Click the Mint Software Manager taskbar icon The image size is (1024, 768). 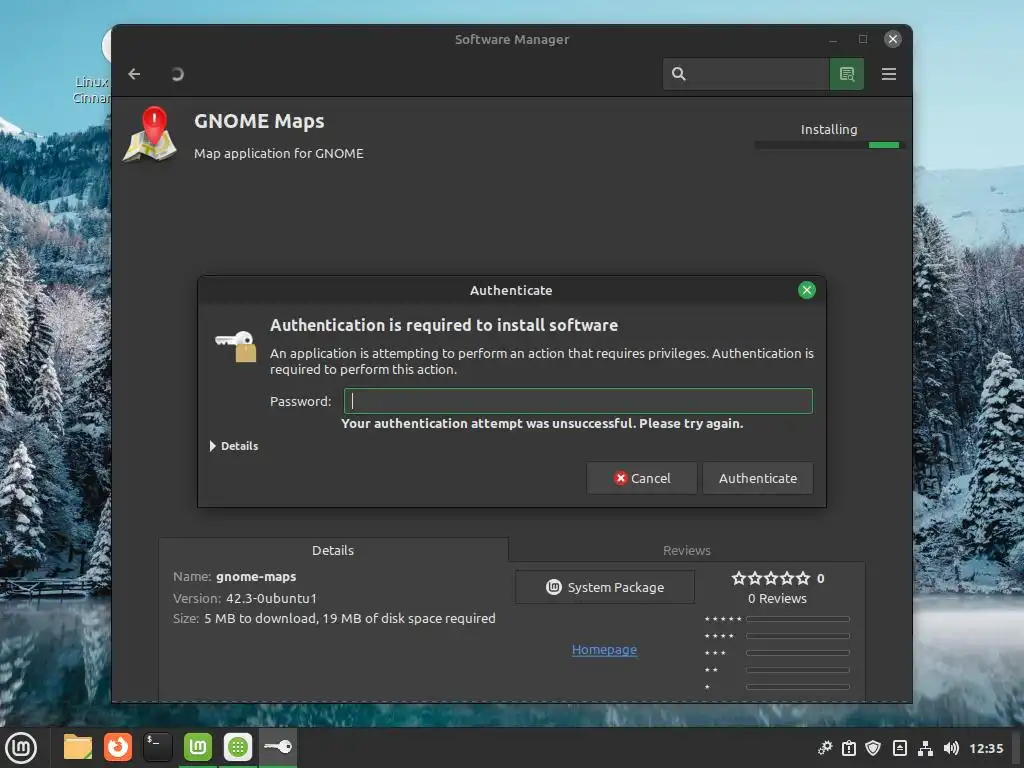tap(198, 747)
